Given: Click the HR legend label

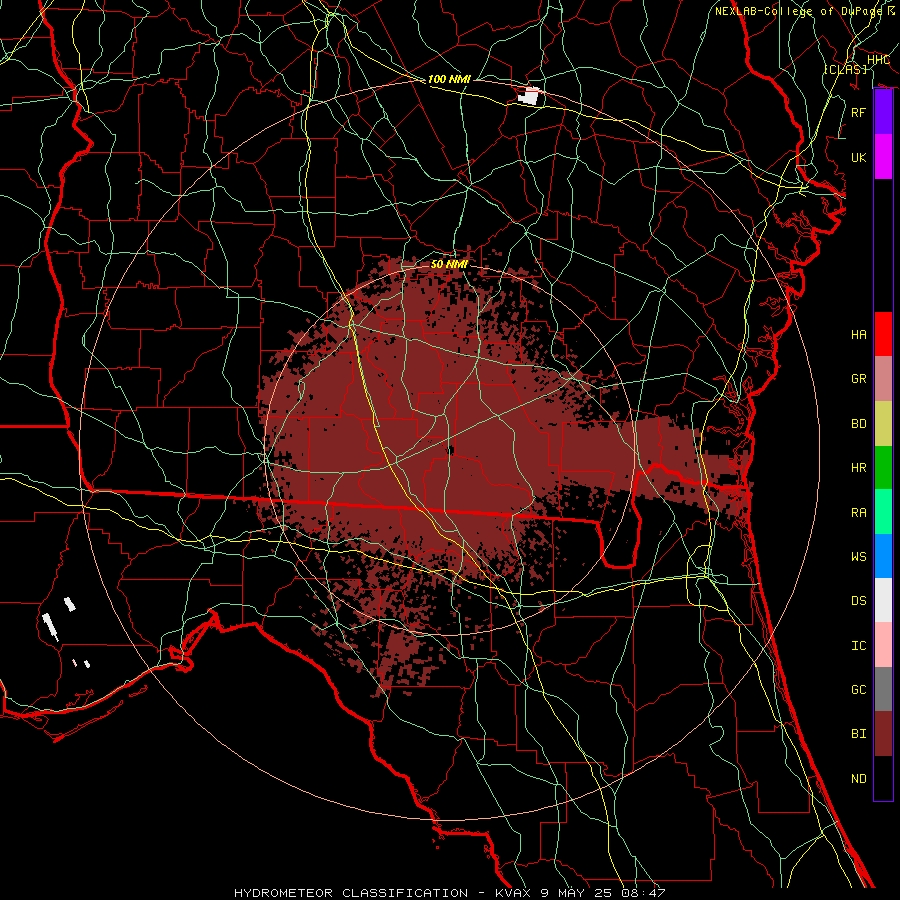Looking at the screenshot, I should [858, 468].
